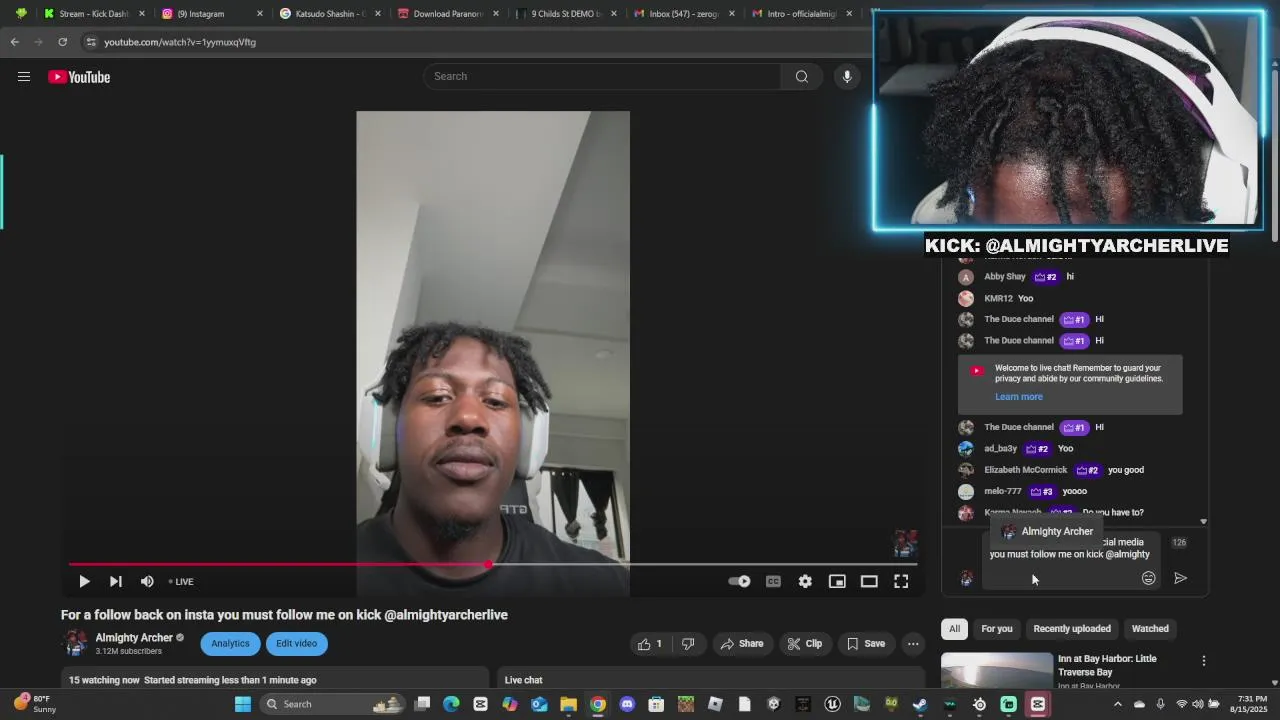
Task: Save the video to a playlist
Action: (866, 644)
